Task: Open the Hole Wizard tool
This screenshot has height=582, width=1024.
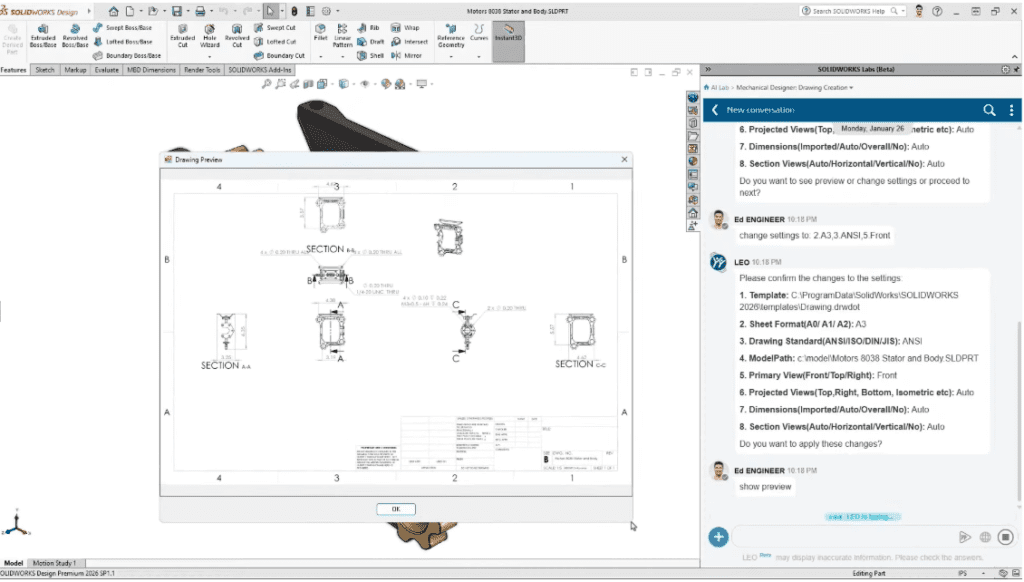Action: coord(210,38)
